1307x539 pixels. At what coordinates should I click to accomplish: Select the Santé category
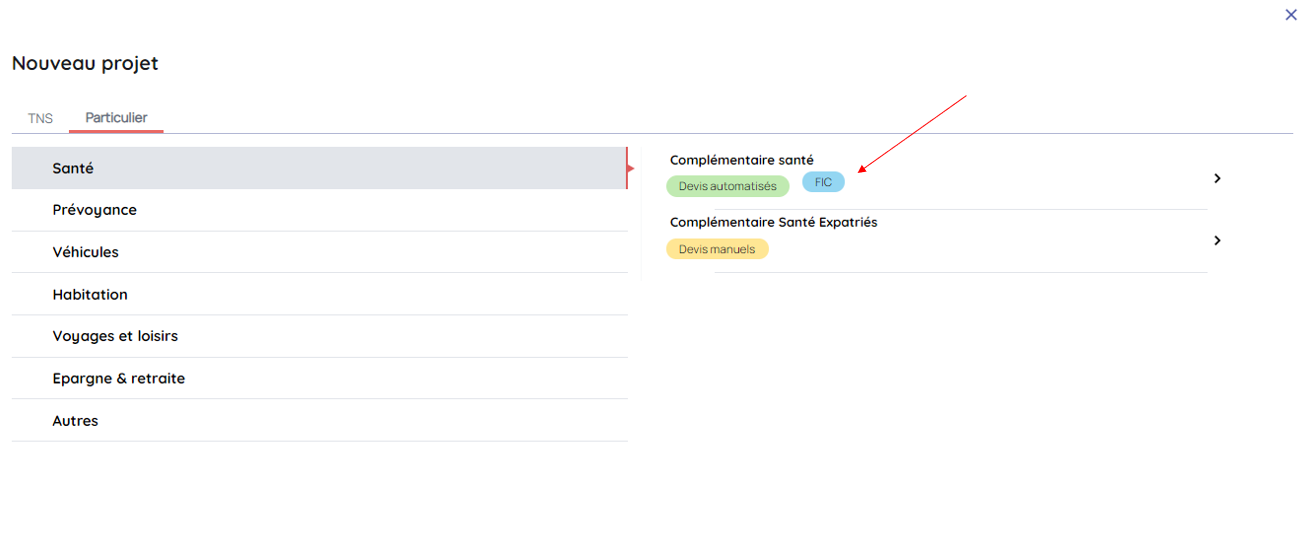click(x=73, y=168)
